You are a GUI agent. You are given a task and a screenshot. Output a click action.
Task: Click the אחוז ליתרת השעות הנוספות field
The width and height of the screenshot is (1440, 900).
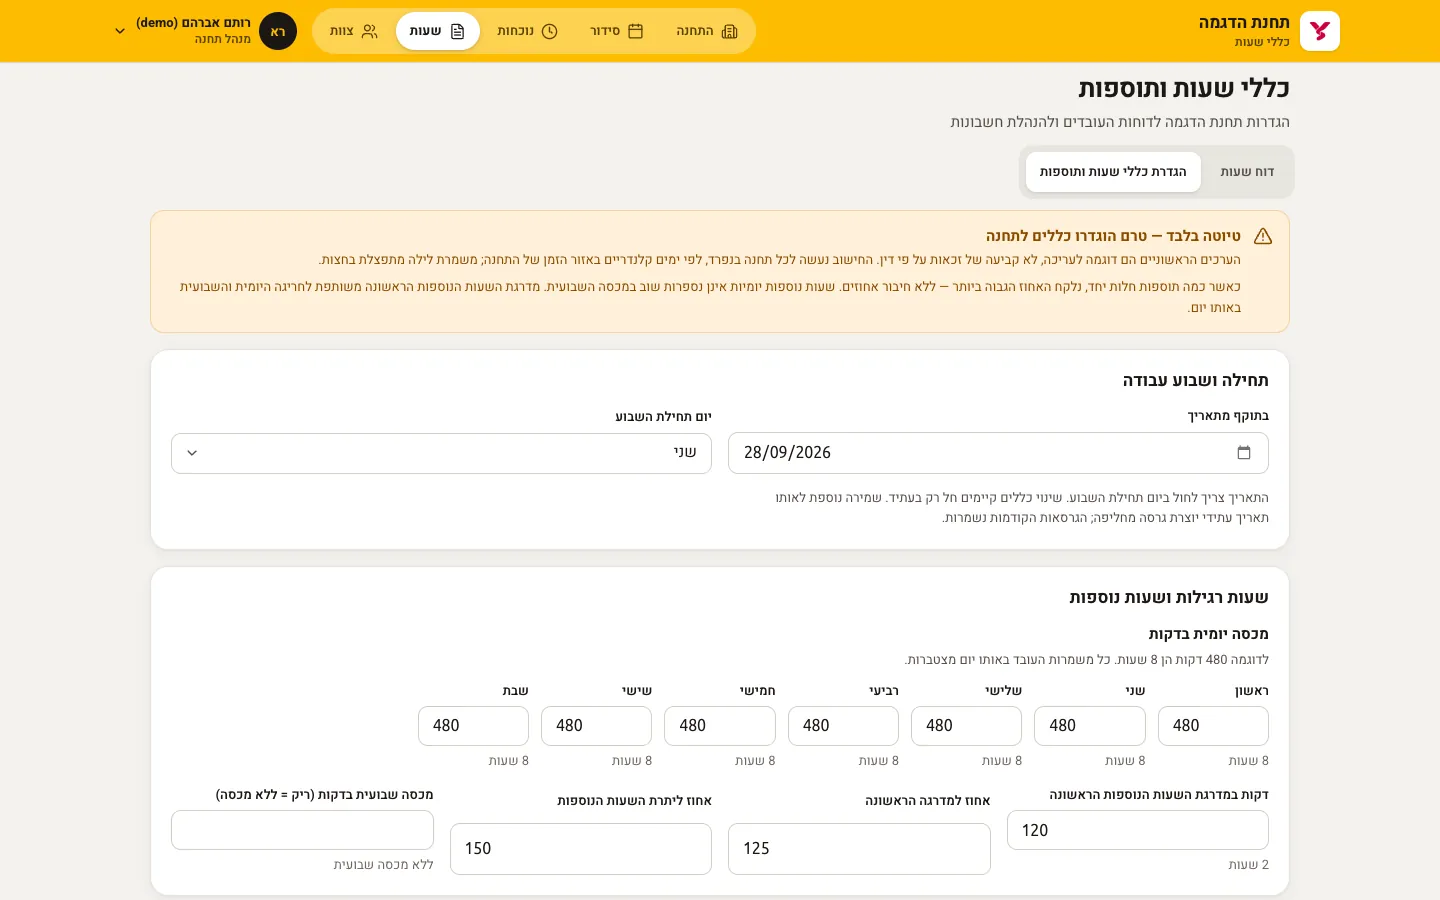(x=581, y=849)
